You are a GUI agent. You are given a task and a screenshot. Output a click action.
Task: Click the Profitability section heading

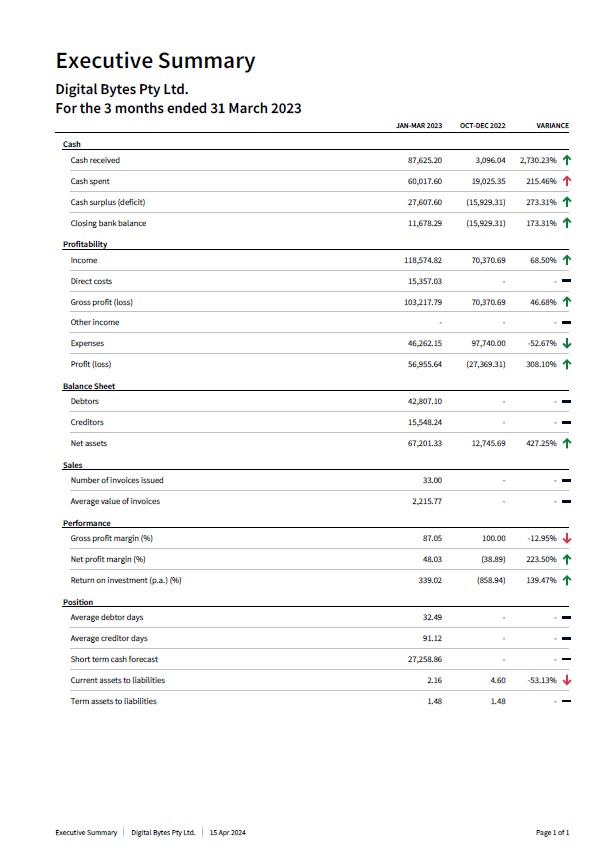(x=85, y=244)
